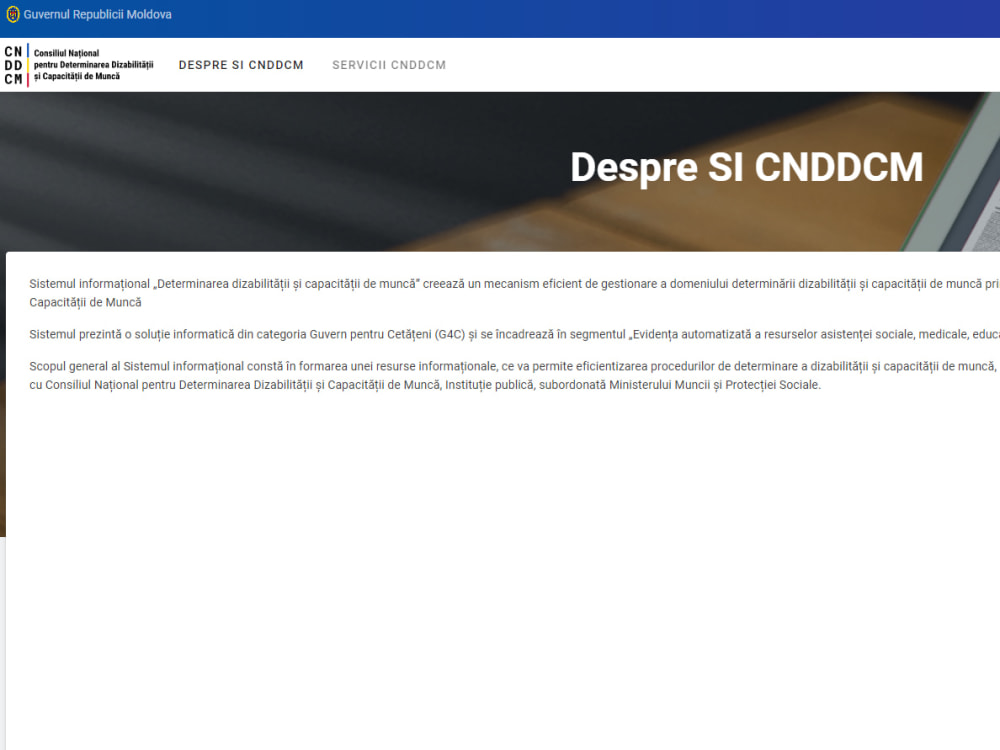The image size is (1000, 750).
Task: Click paragraph starting 'Scopul general al Sistemul'
Action: click(x=515, y=375)
